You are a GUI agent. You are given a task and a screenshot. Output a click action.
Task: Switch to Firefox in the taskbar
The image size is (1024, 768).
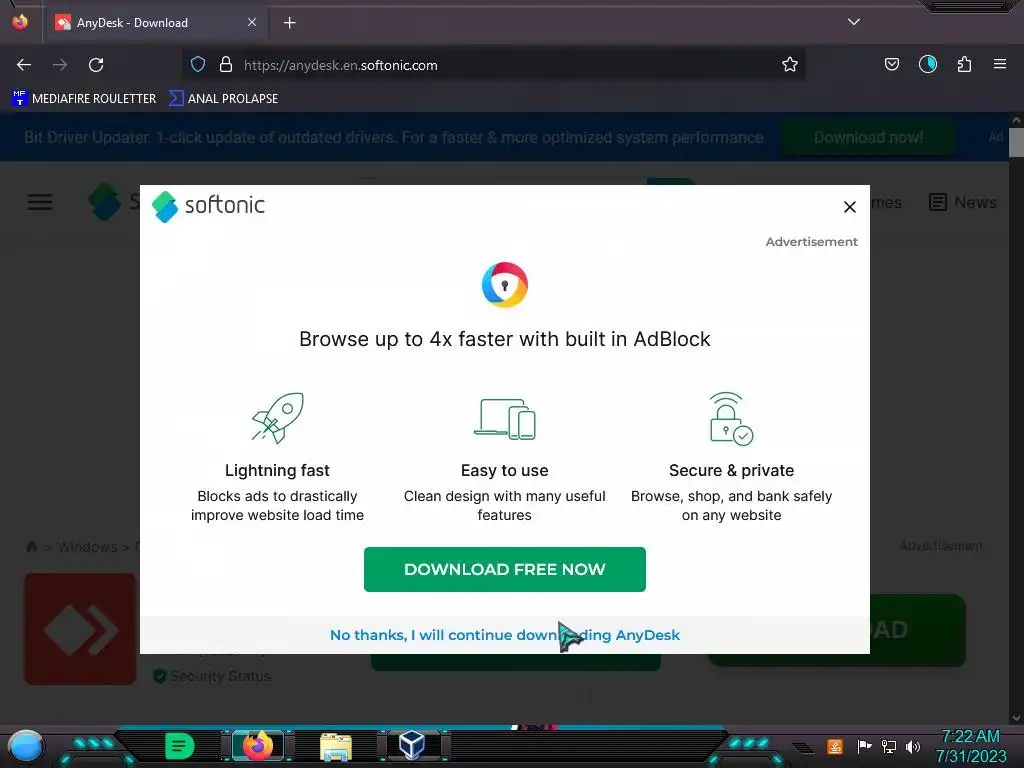[x=258, y=746]
